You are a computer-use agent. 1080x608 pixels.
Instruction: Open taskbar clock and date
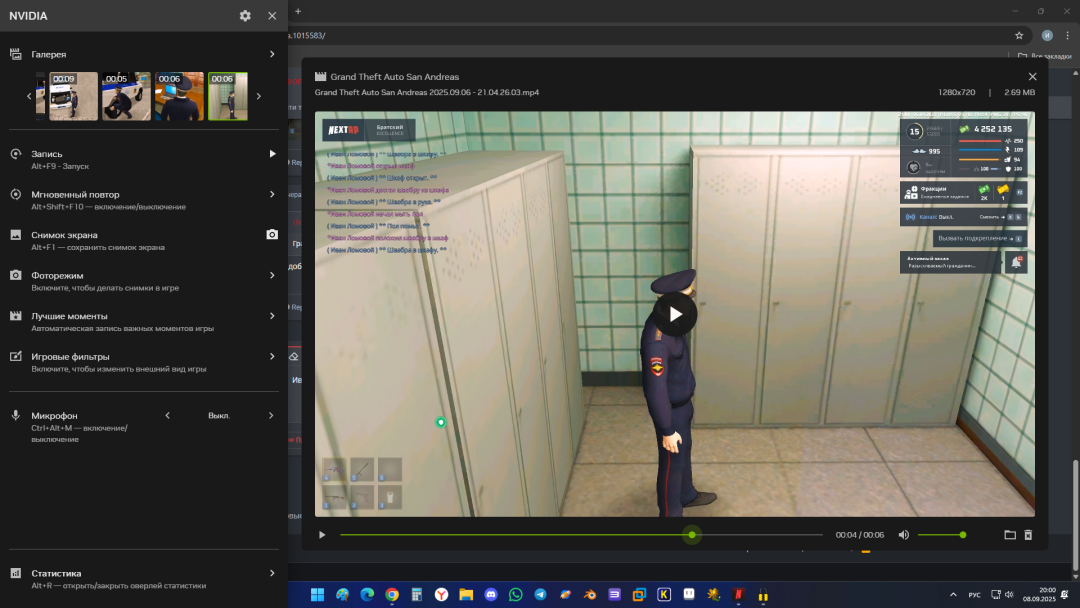click(x=1039, y=595)
